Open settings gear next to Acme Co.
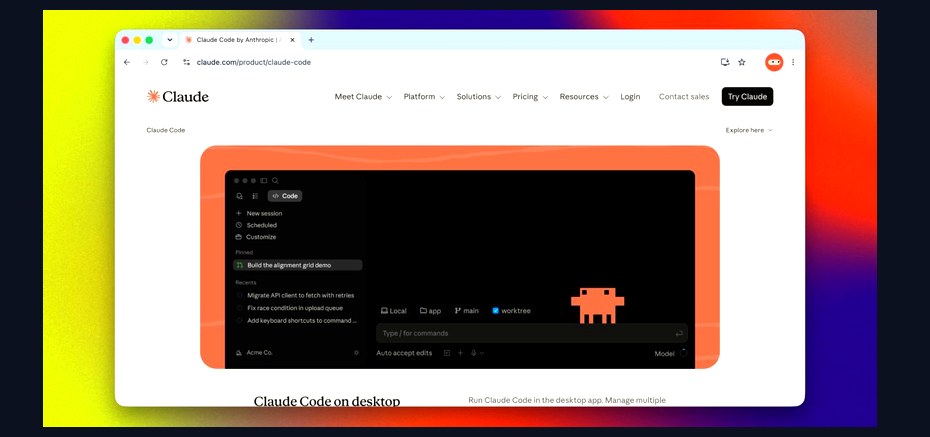 click(356, 353)
